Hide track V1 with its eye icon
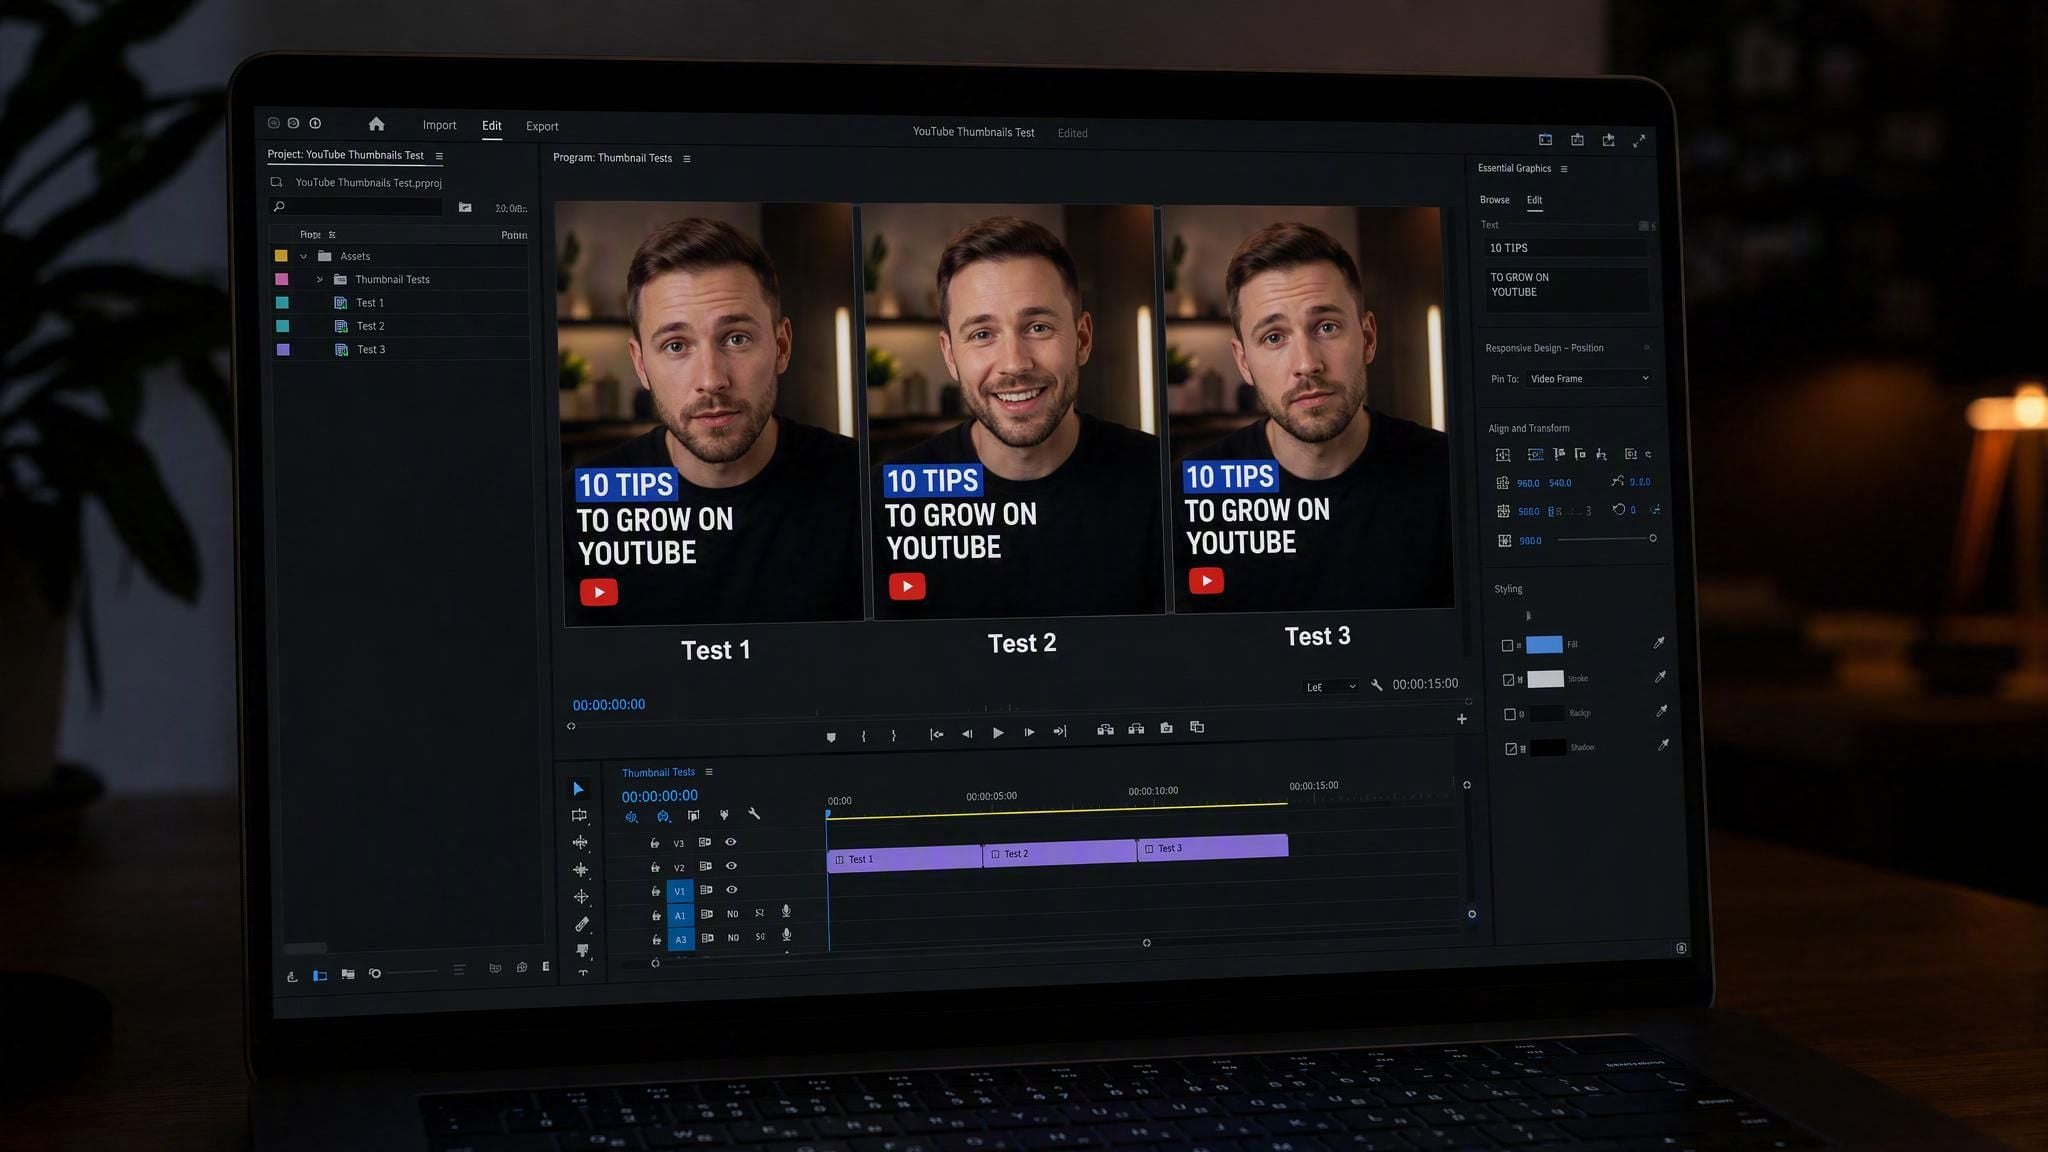Image resolution: width=2048 pixels, height=1152 pixels. [x=732, y=890]
